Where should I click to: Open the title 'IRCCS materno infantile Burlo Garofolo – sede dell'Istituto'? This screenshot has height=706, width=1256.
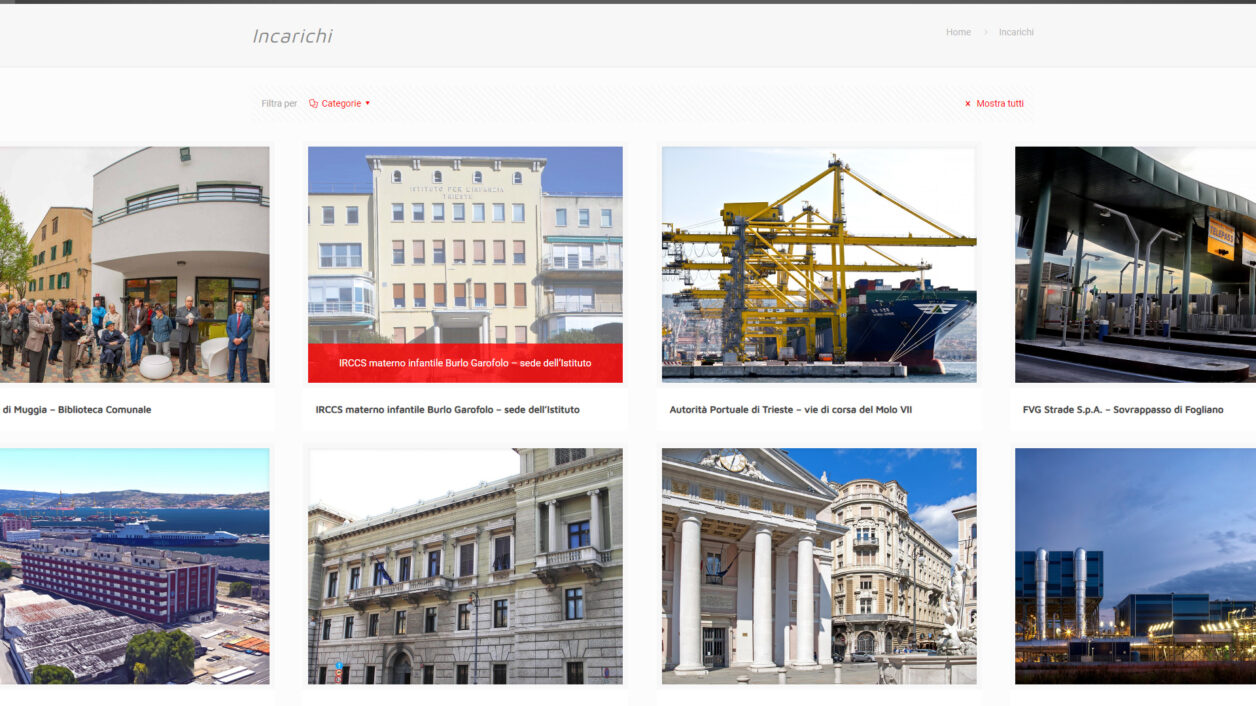(x=447, y=409)
